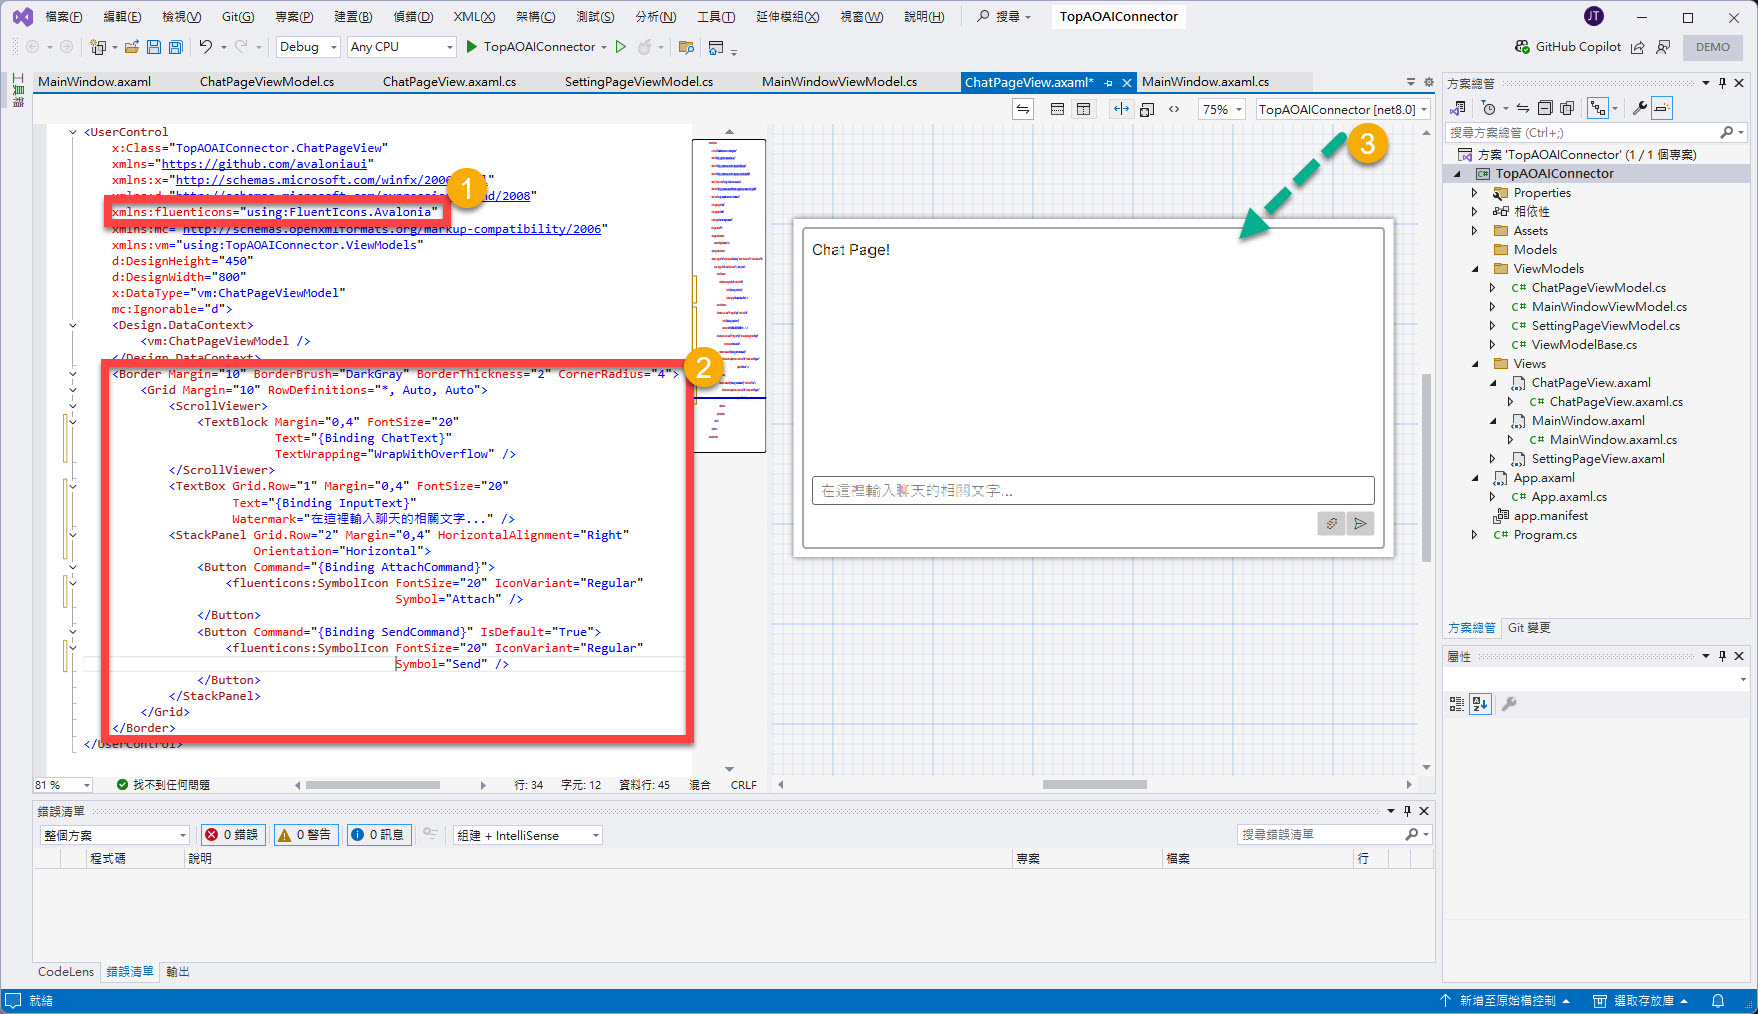Click the Alphabetical sort icon in the Properties panel
The height and width of the screenshot is (1014, 1758).
point(1480,704)
